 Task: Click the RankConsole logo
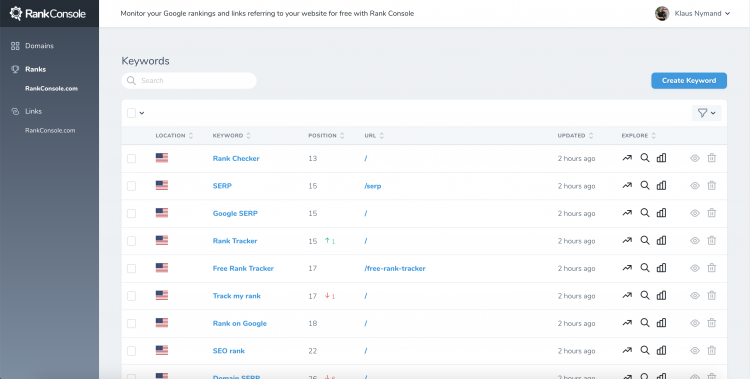coord(48,13)
